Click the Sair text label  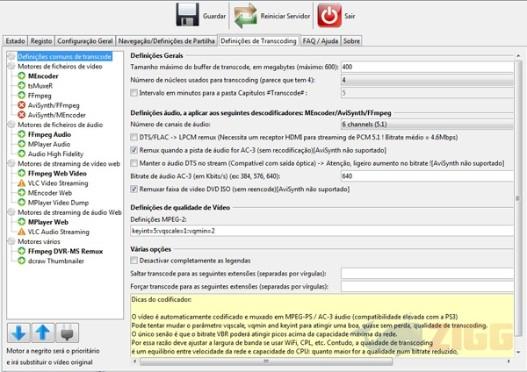[350, 16]
